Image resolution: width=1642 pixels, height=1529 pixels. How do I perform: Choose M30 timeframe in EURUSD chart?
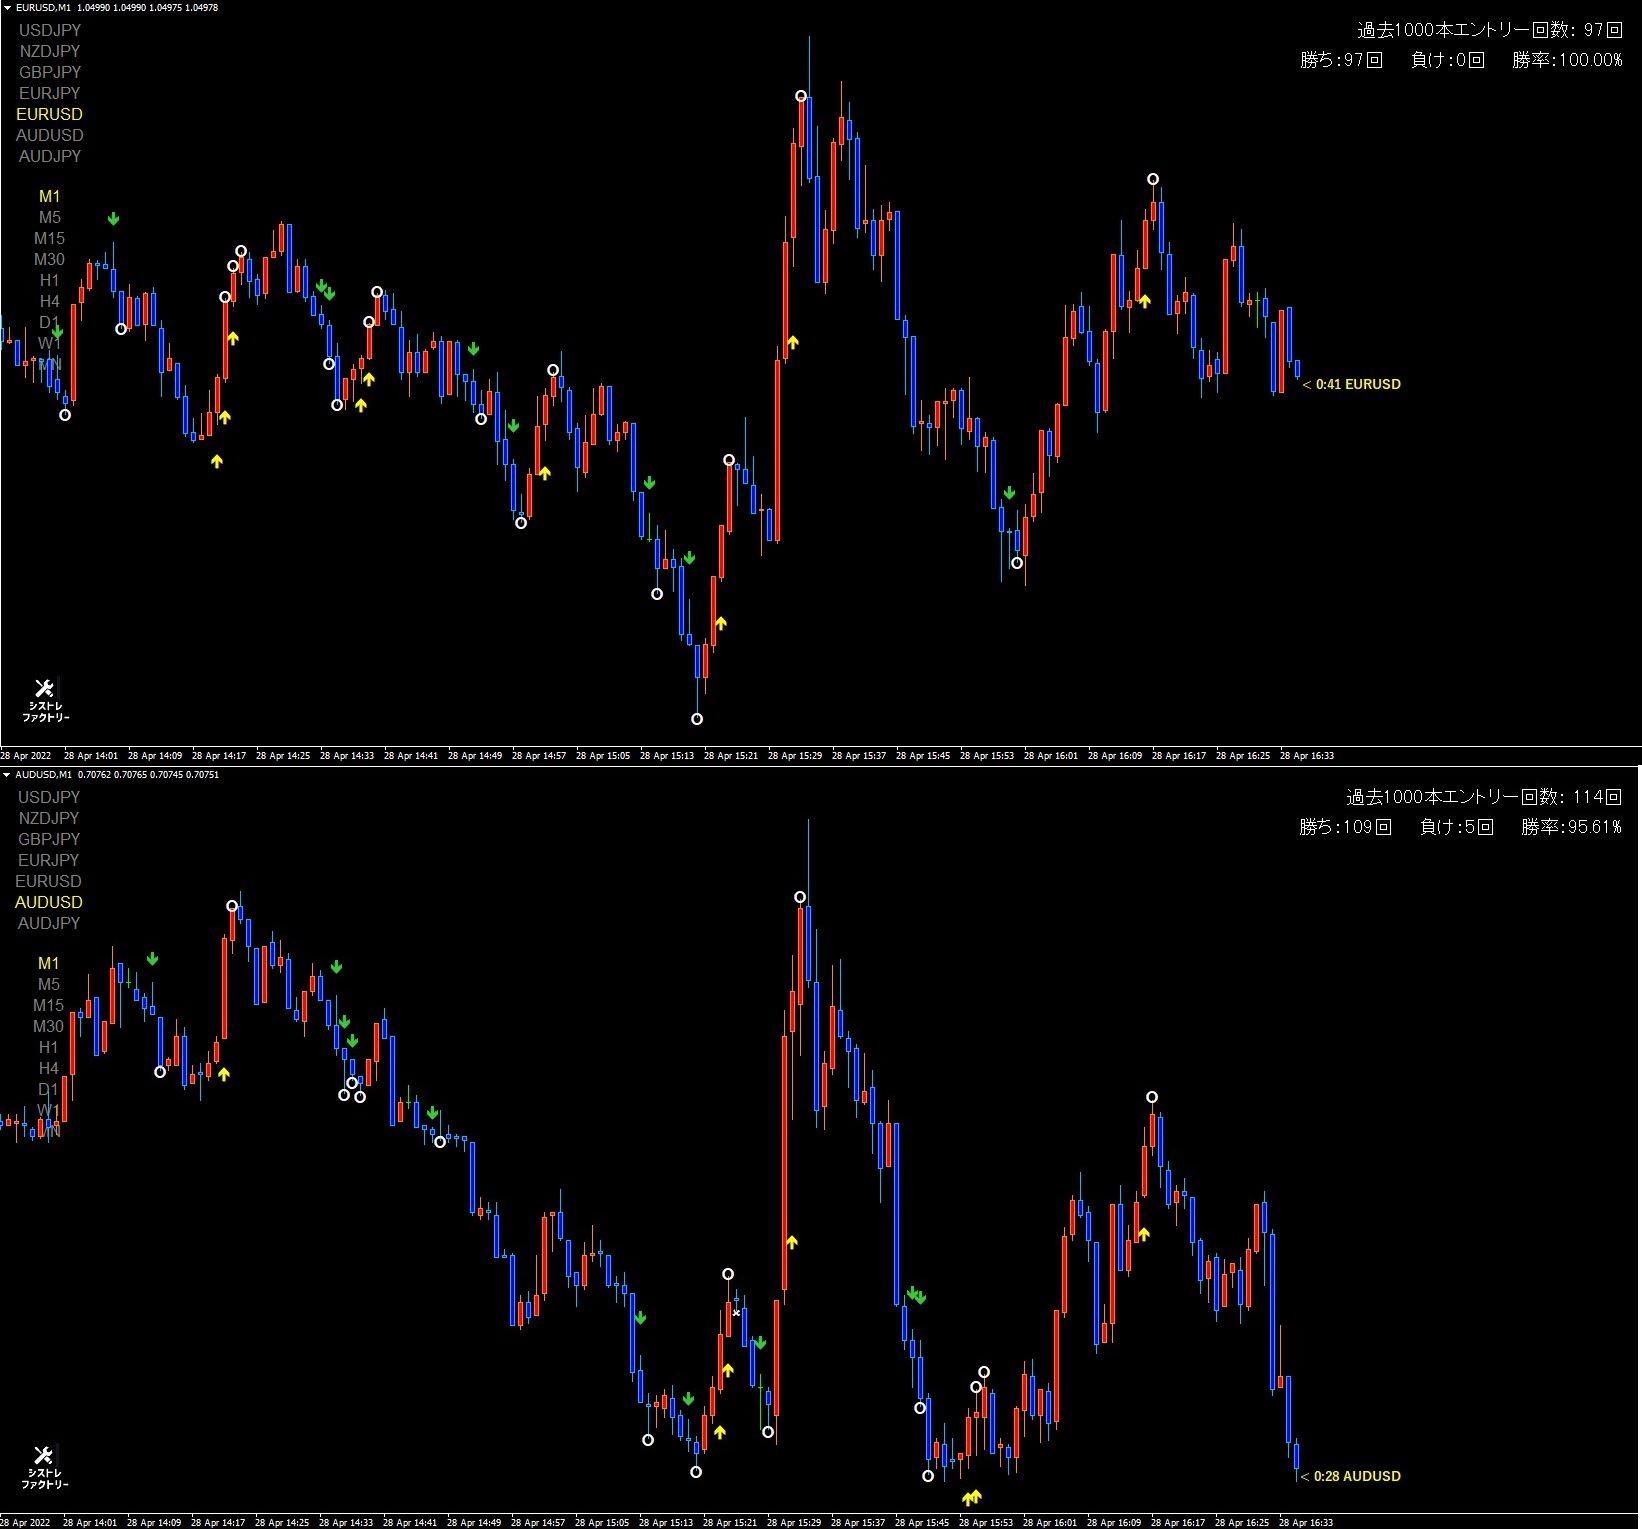click(49, 259)
